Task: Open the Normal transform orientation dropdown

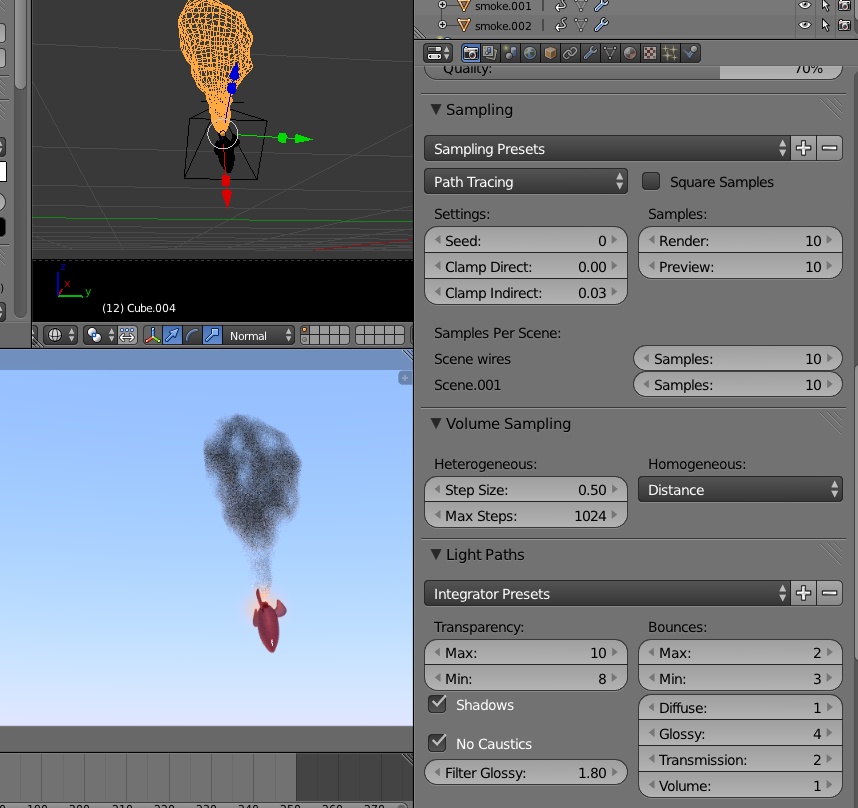Action: [259, 335]
